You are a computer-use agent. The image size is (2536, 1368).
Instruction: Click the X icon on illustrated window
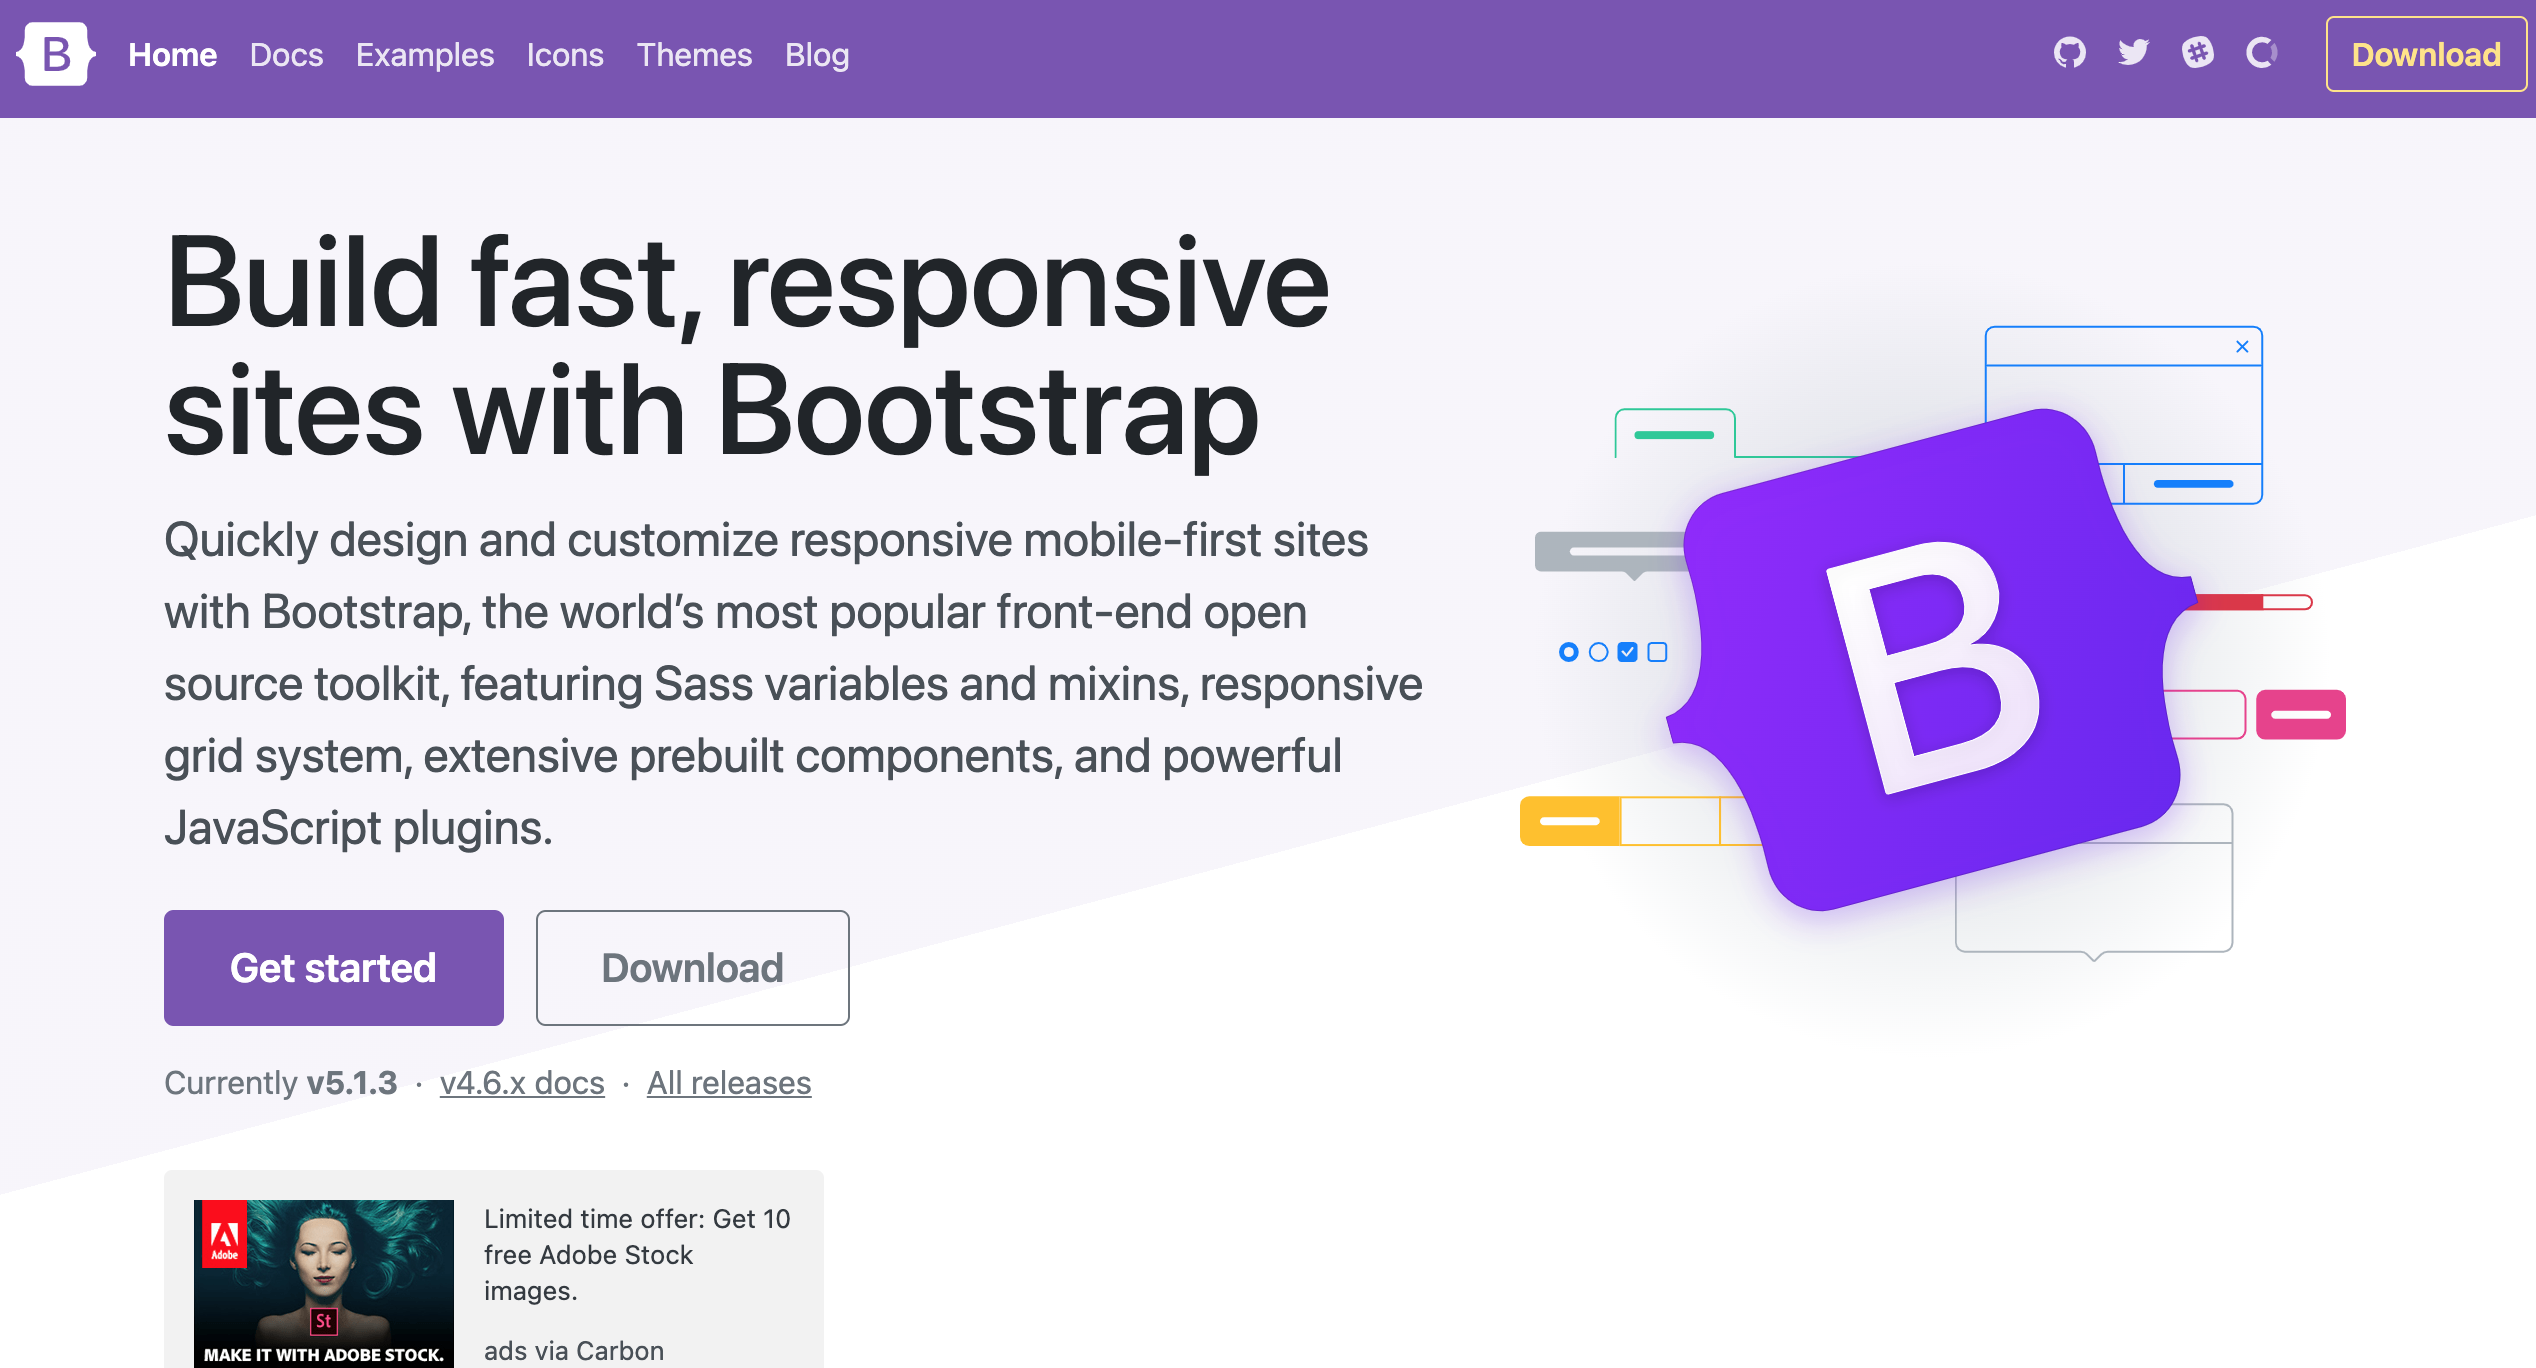point(2242,347)
